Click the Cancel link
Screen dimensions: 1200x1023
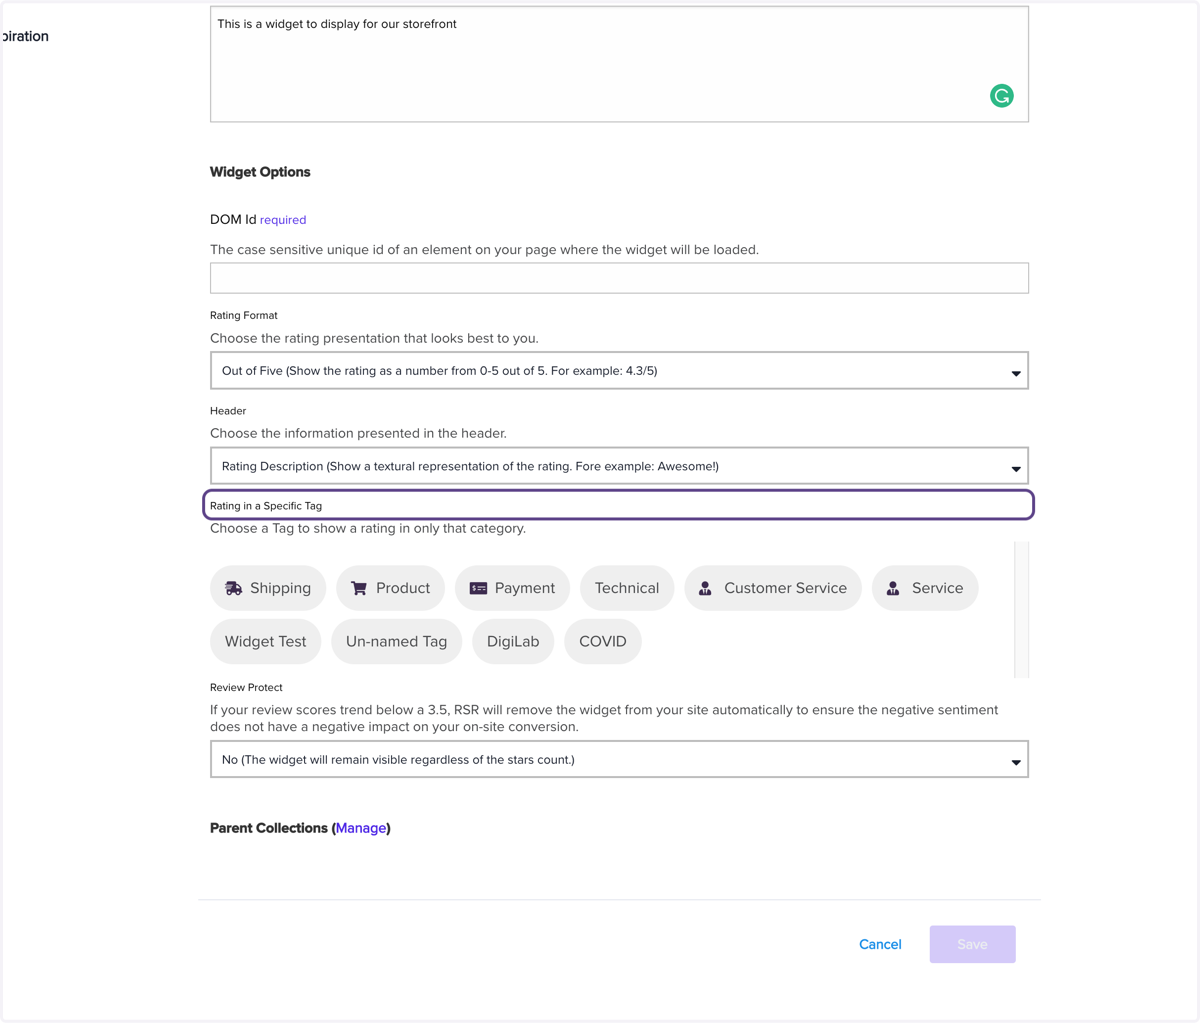click(x=880, y=944)
